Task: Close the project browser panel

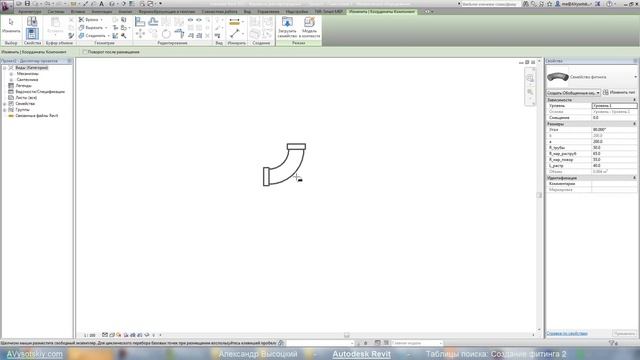Action: (69, 61)
